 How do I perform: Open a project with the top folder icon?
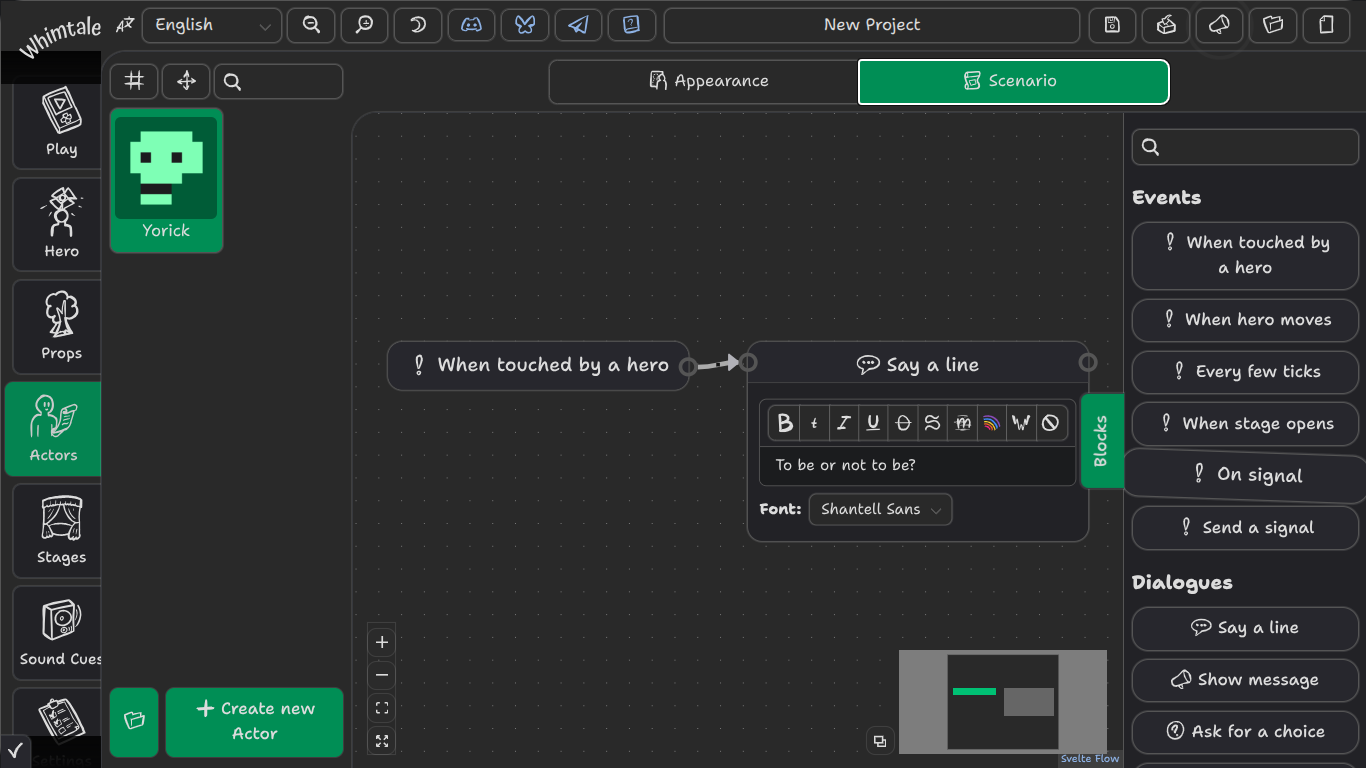[x=1273, y=25]
